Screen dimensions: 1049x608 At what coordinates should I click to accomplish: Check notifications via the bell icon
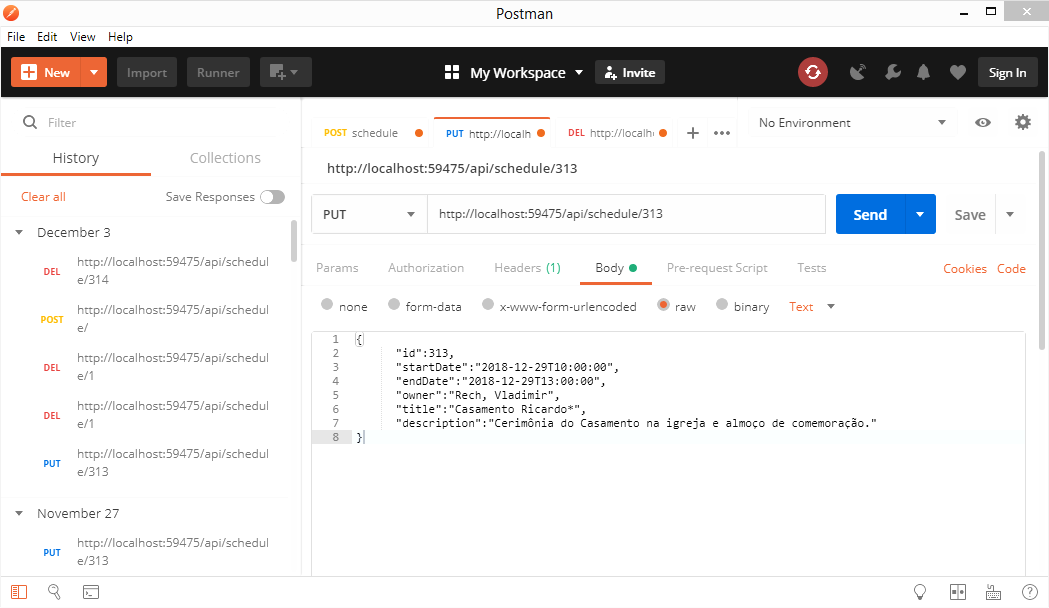922,71
